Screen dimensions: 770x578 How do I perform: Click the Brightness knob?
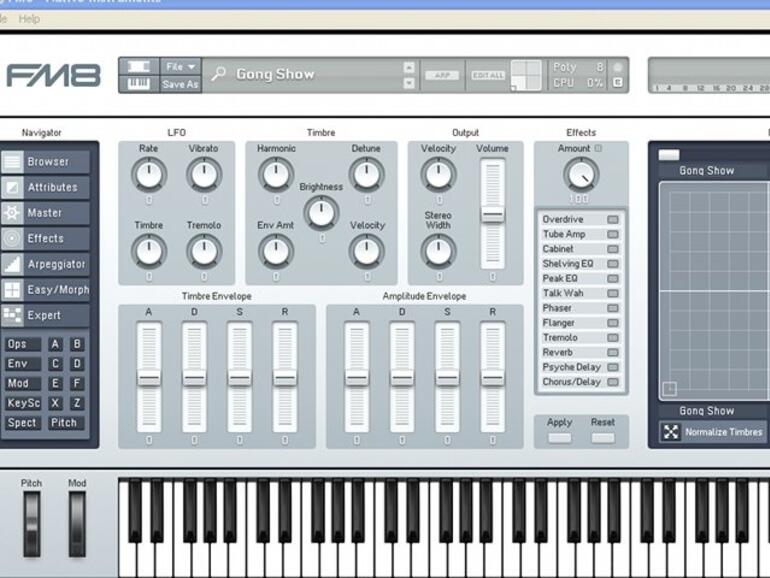tap(321, 213)
